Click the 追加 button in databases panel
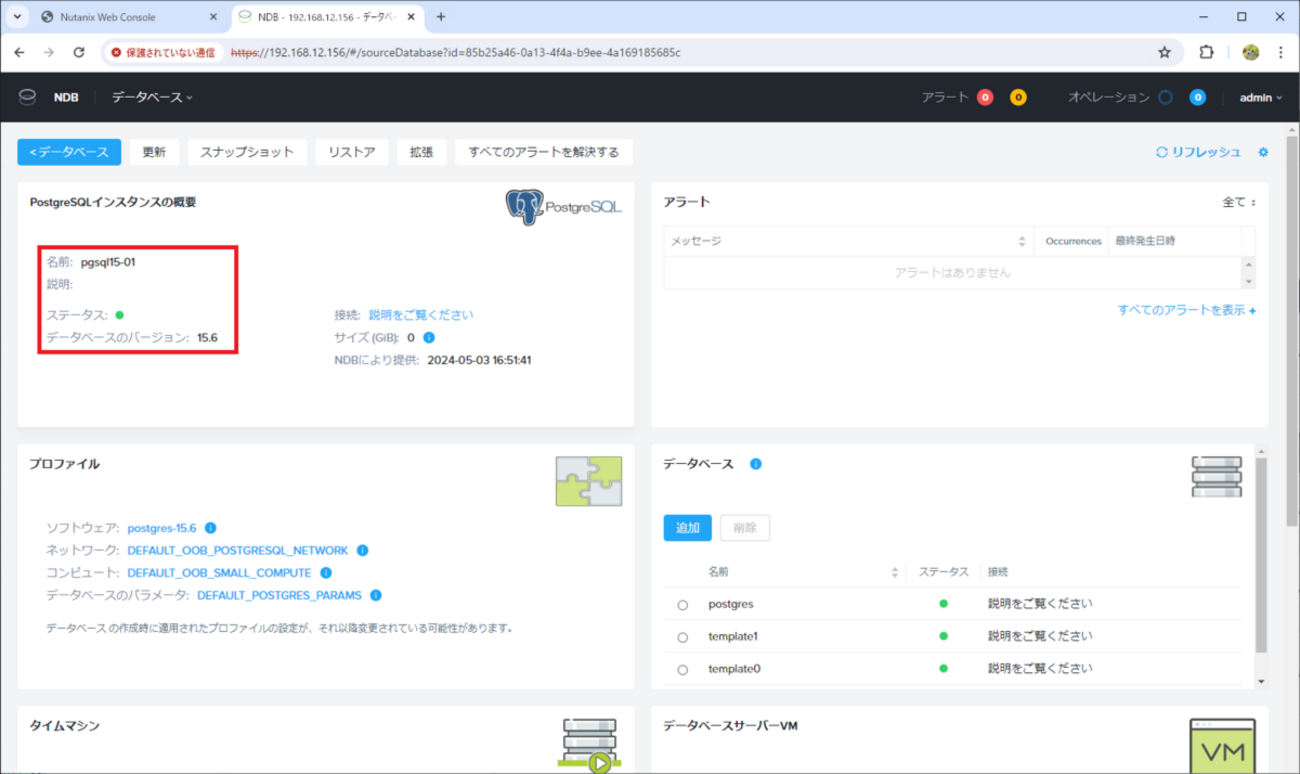 point(688,528)
